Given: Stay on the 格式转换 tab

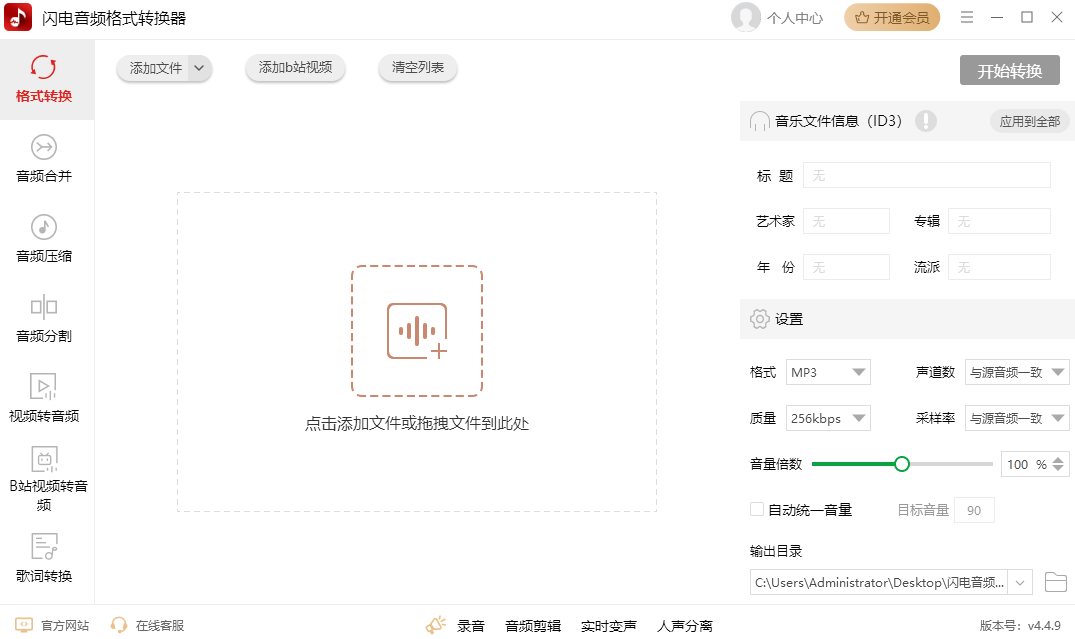Looking at the screenshot, I should (x=42, y=79).
